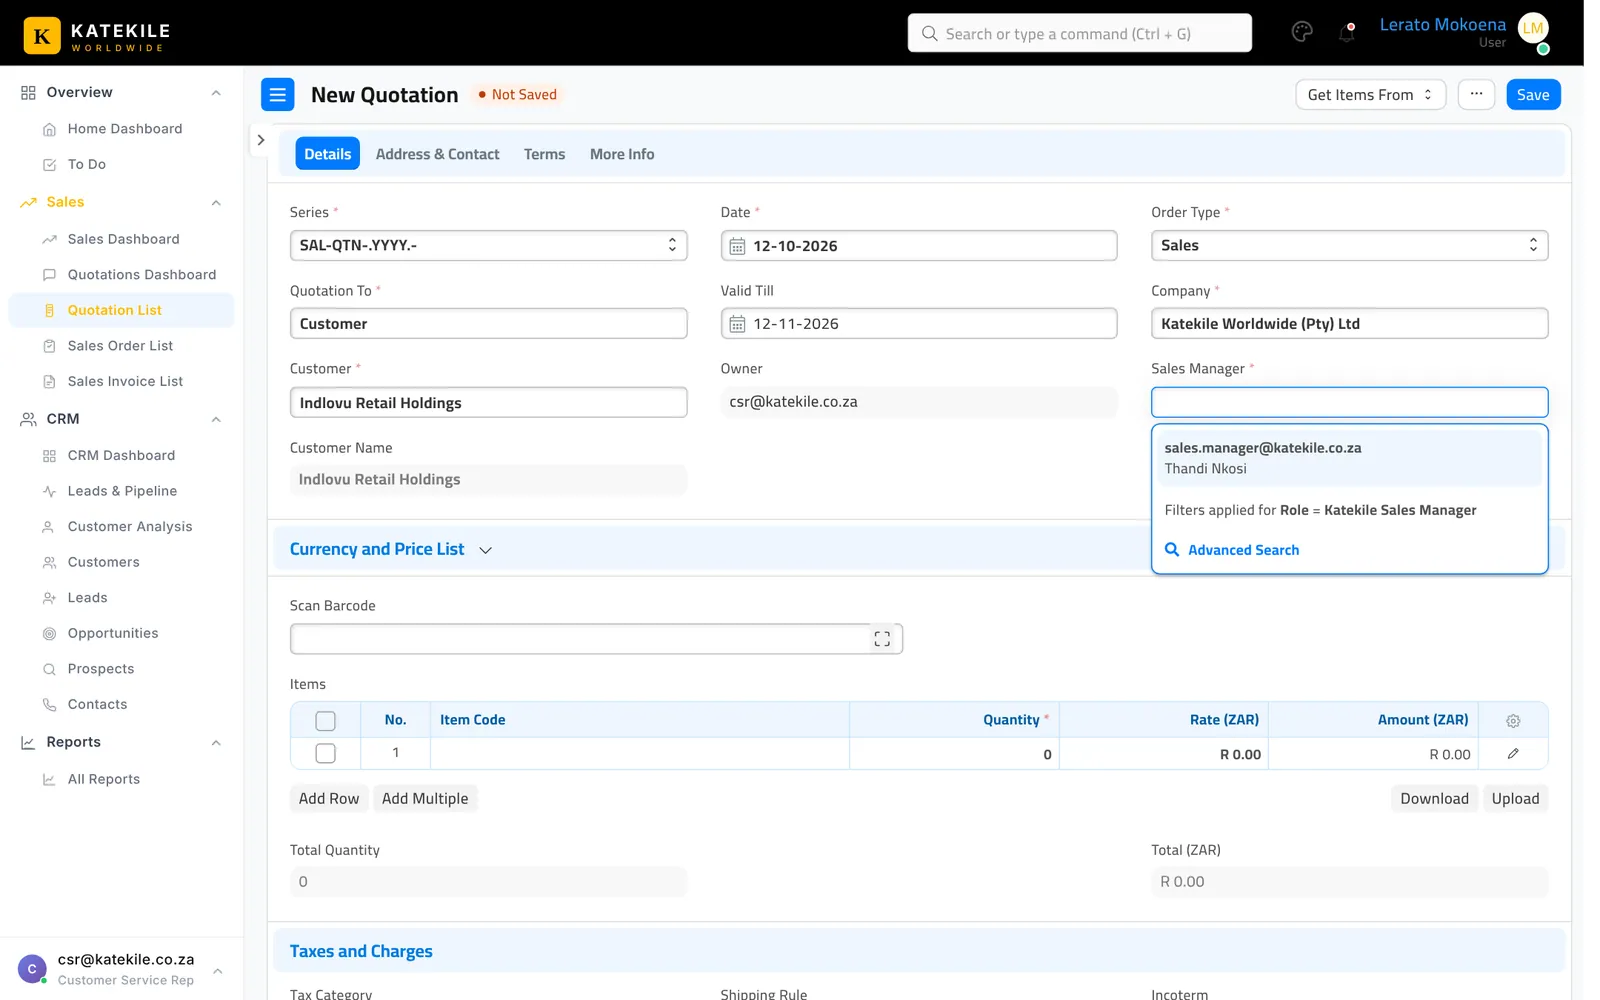Image resolution: width=1600 pixels, height=1000 pixels.
Task: Switch to Address & Contact tab
Action: pyautogui.click(x=437, y=154)
